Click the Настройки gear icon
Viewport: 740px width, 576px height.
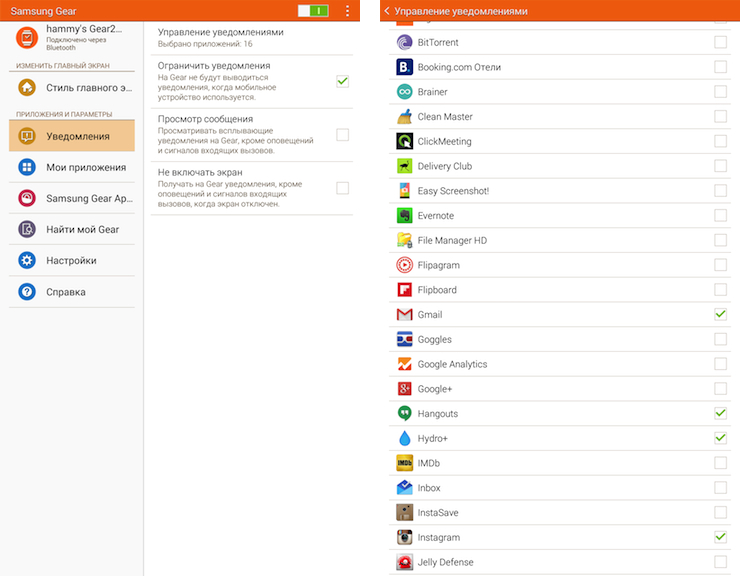tap(27, 261)
